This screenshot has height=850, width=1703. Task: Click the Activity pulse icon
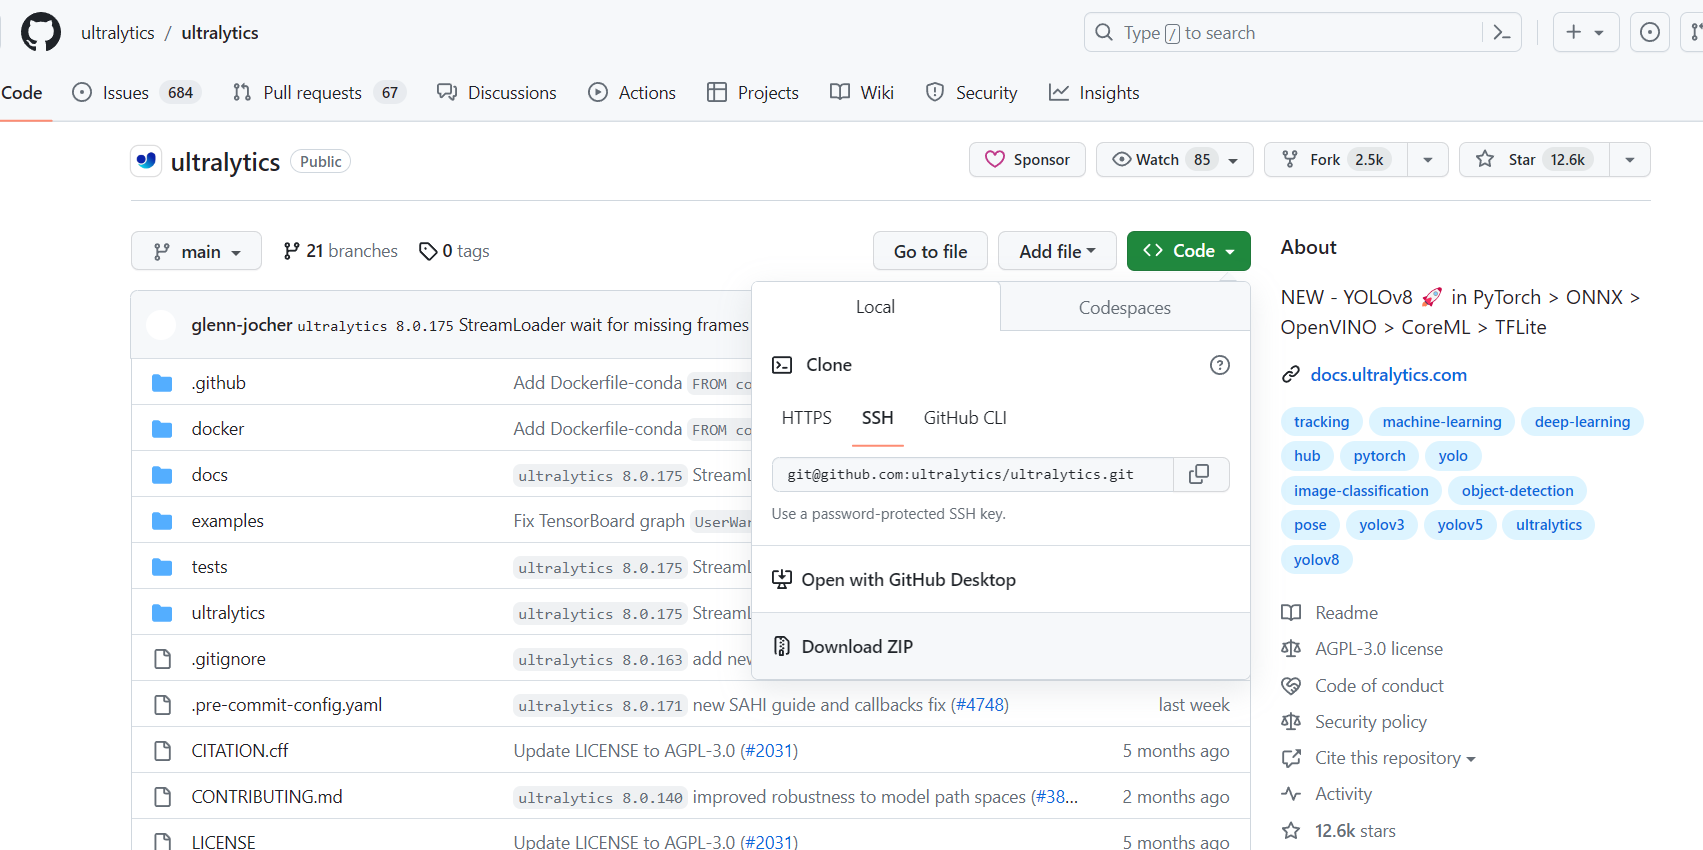pyautogui.click(x=1291, y=794)
